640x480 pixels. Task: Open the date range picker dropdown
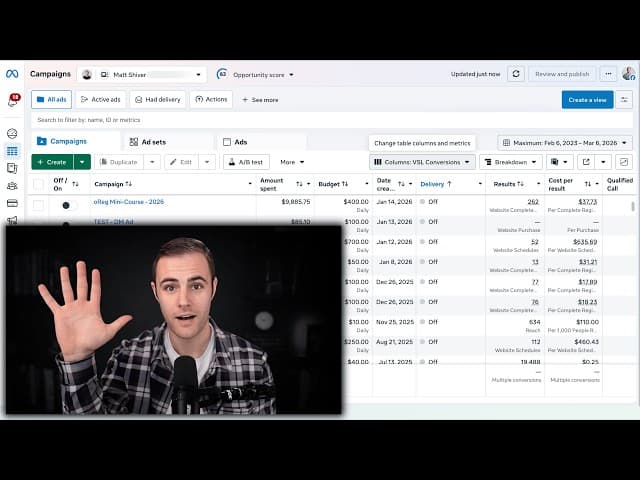565,143
